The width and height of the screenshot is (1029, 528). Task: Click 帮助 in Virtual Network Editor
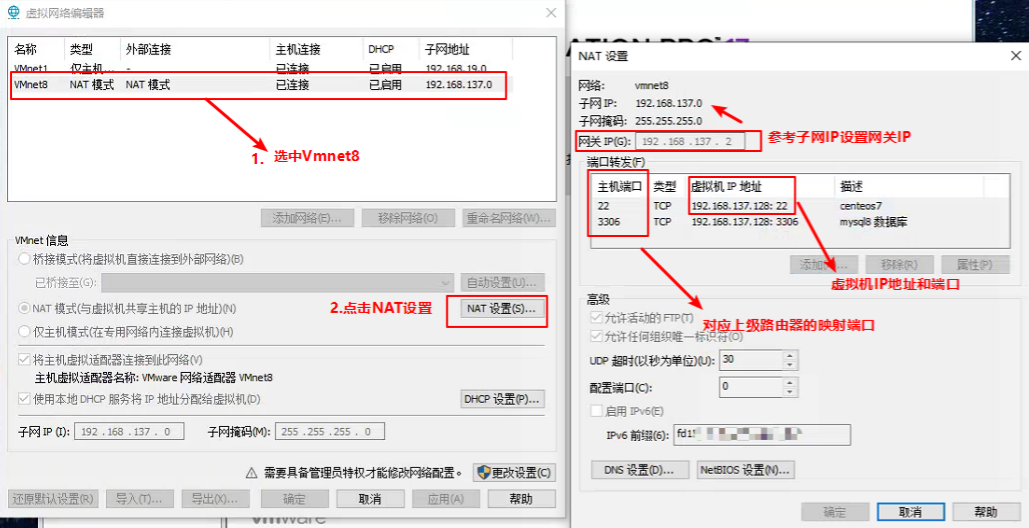point(522,499)
